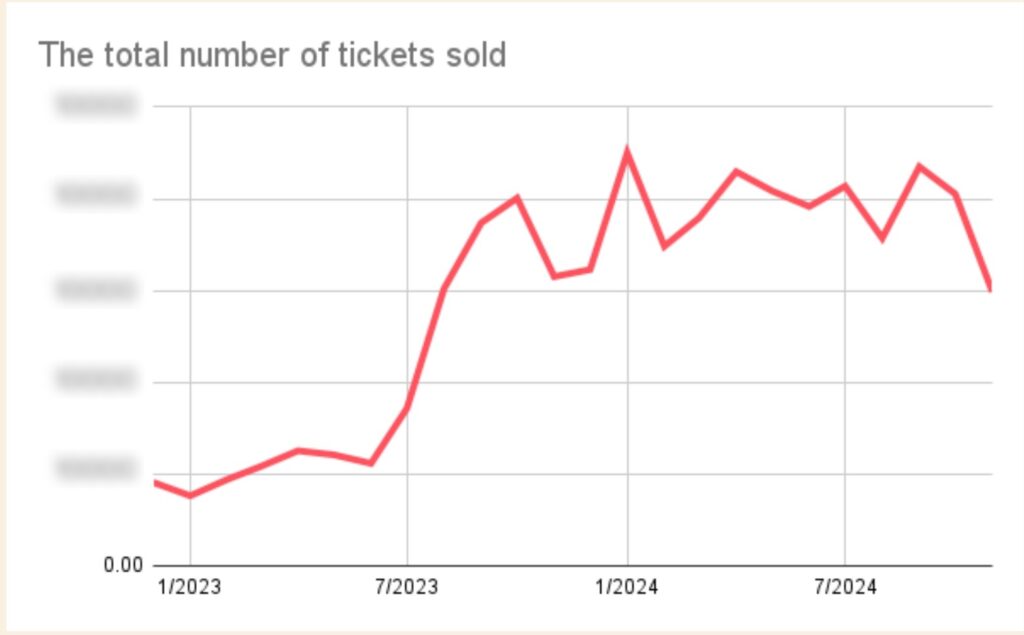
Task: Click the "7/2024" x-axis label
Action: 845,586
